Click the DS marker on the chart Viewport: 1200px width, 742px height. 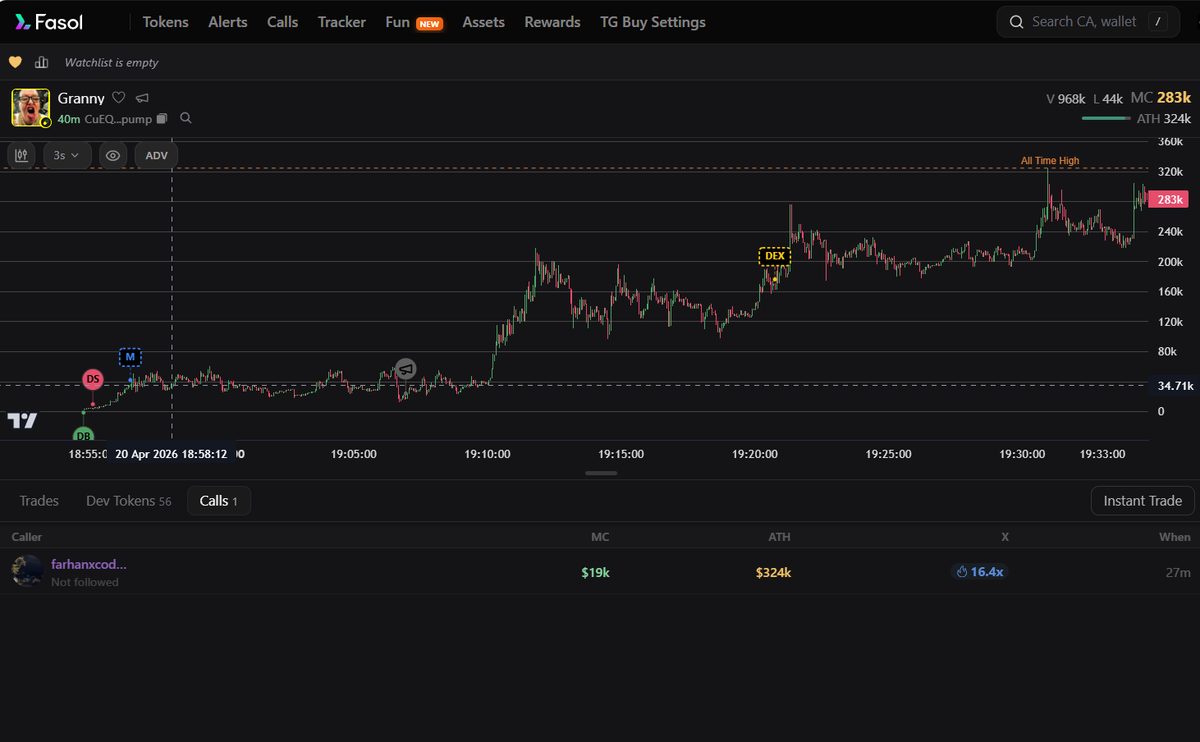pos(93,379)
